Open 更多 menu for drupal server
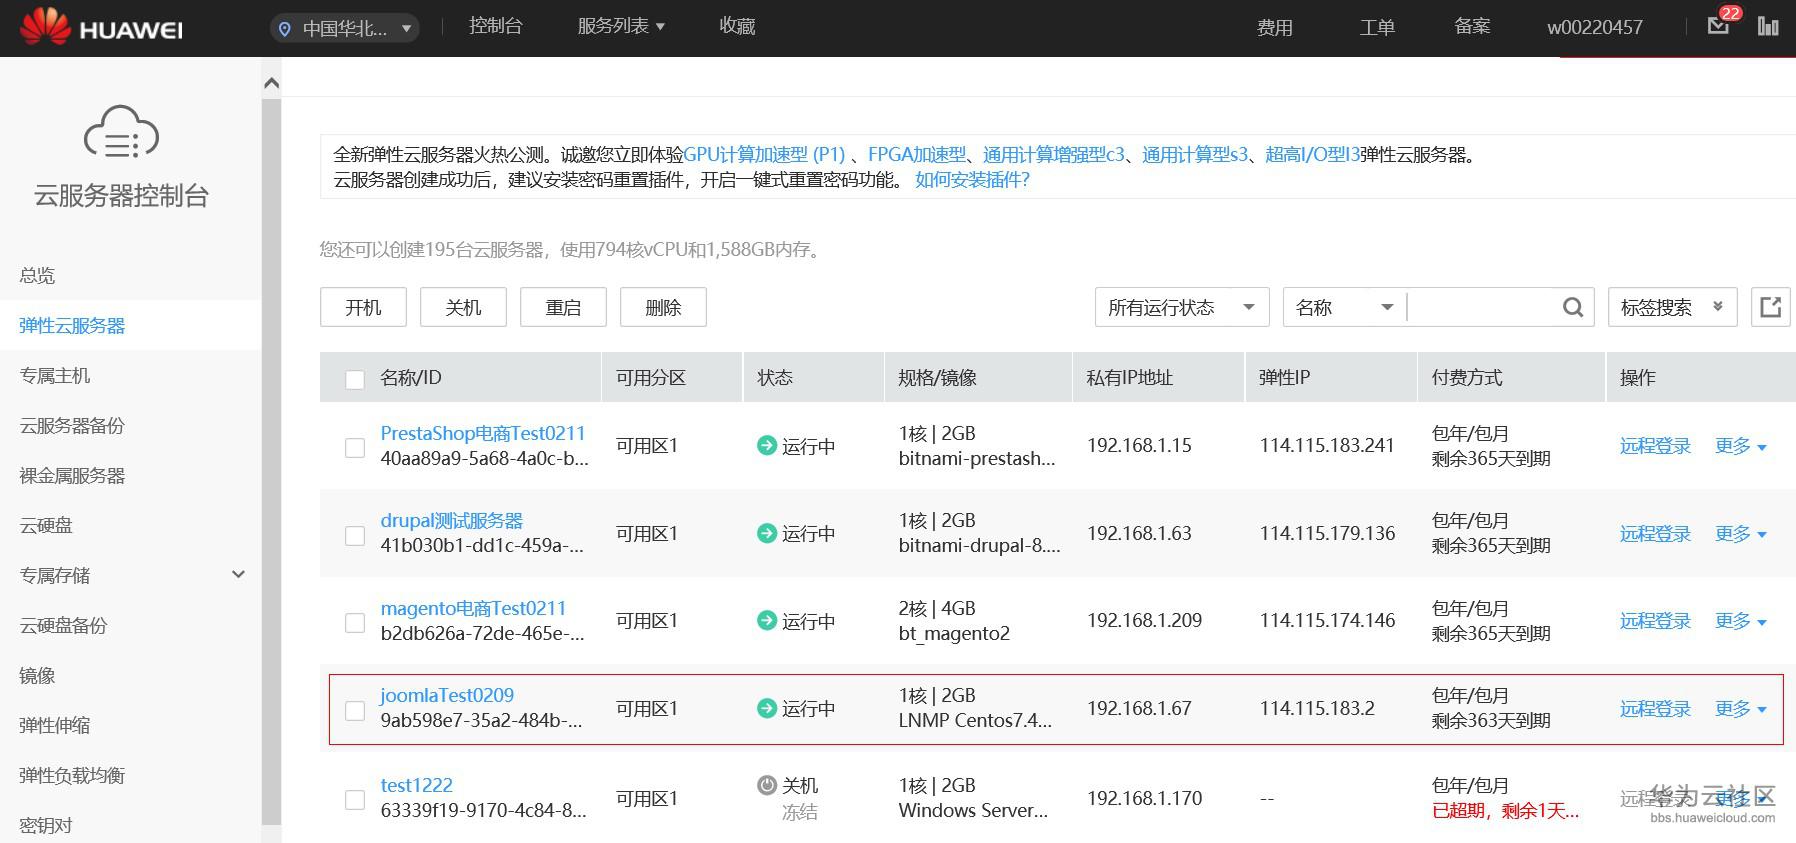 click(x=1740, y=534)
